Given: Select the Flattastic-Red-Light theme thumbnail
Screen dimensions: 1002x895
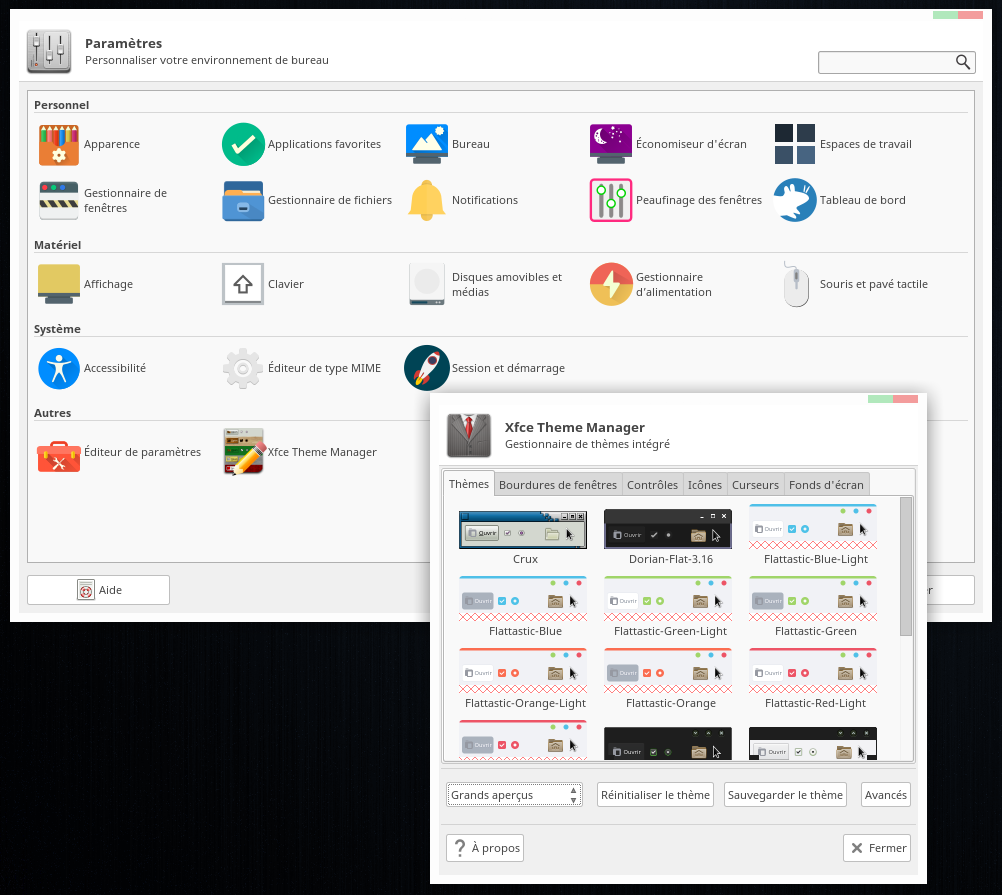Looking at the screenshot, I should click(813, 672).
